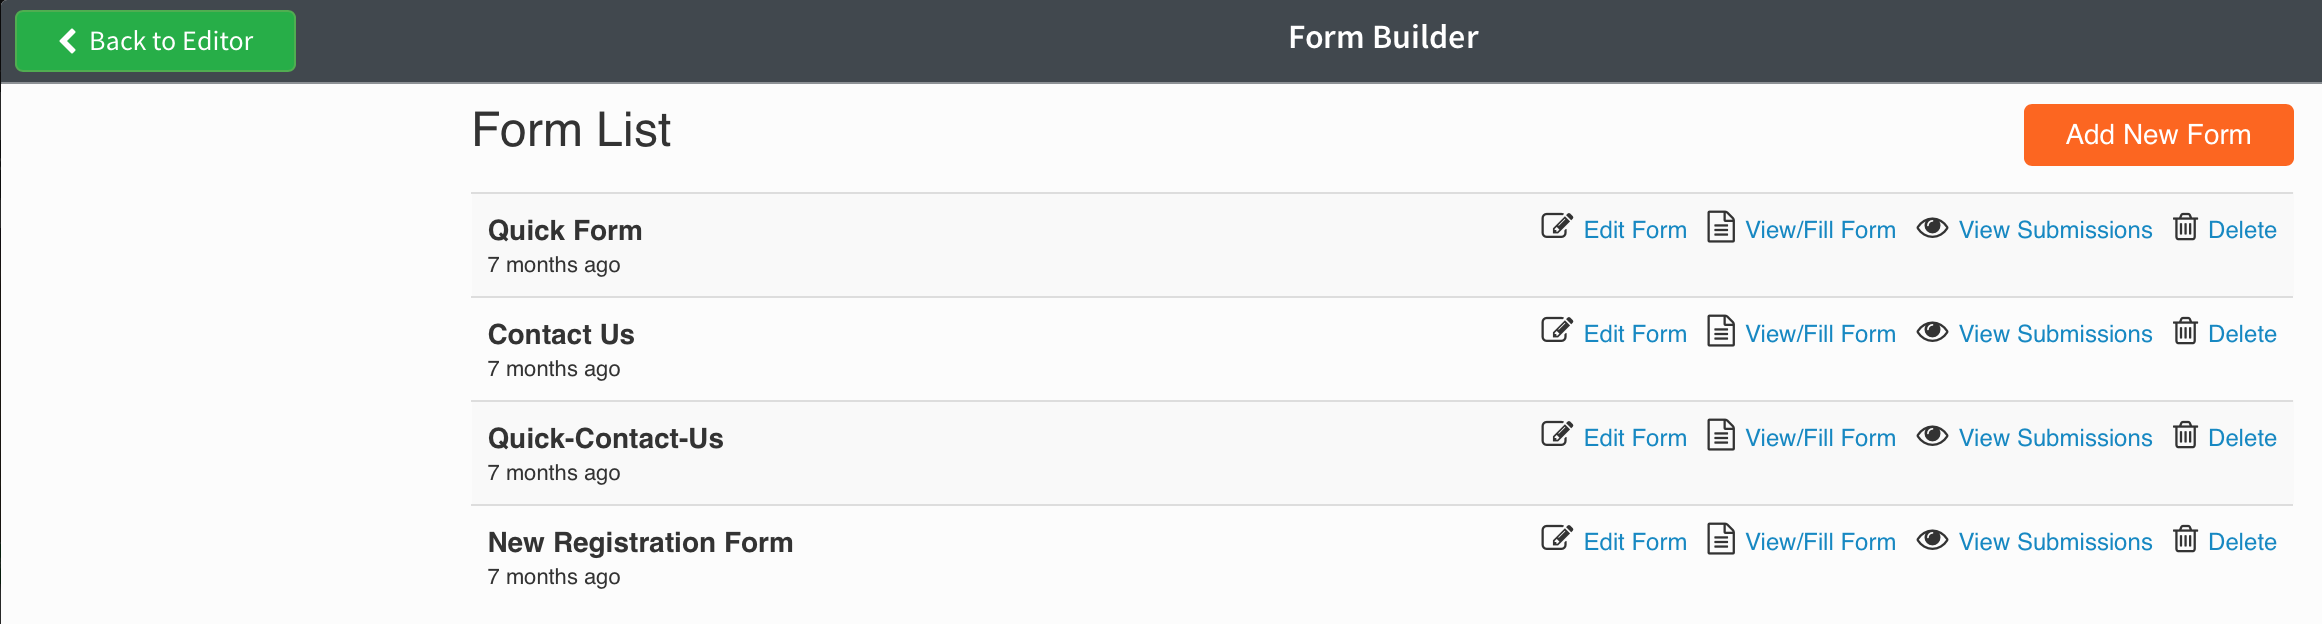
Task: Open Edit Form link for Contact Us
Action: coord(1635,334)
